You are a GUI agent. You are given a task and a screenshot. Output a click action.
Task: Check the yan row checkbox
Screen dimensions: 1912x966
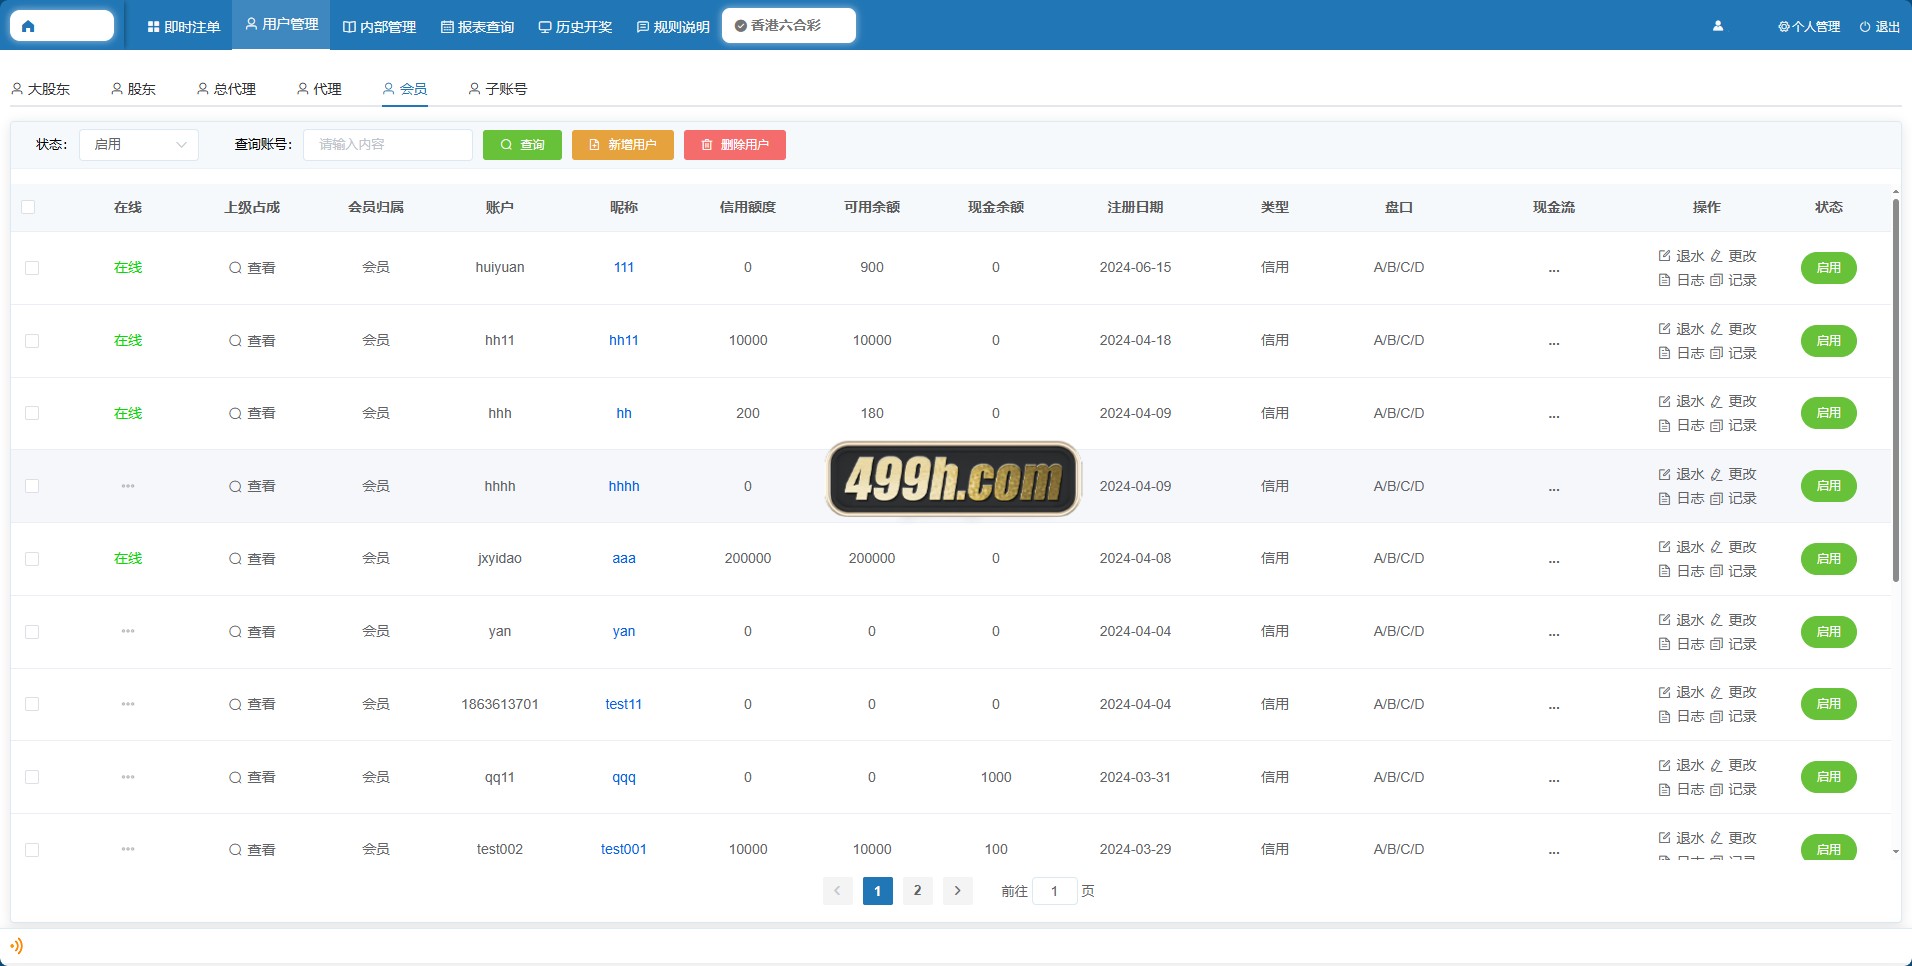(32, 632)
